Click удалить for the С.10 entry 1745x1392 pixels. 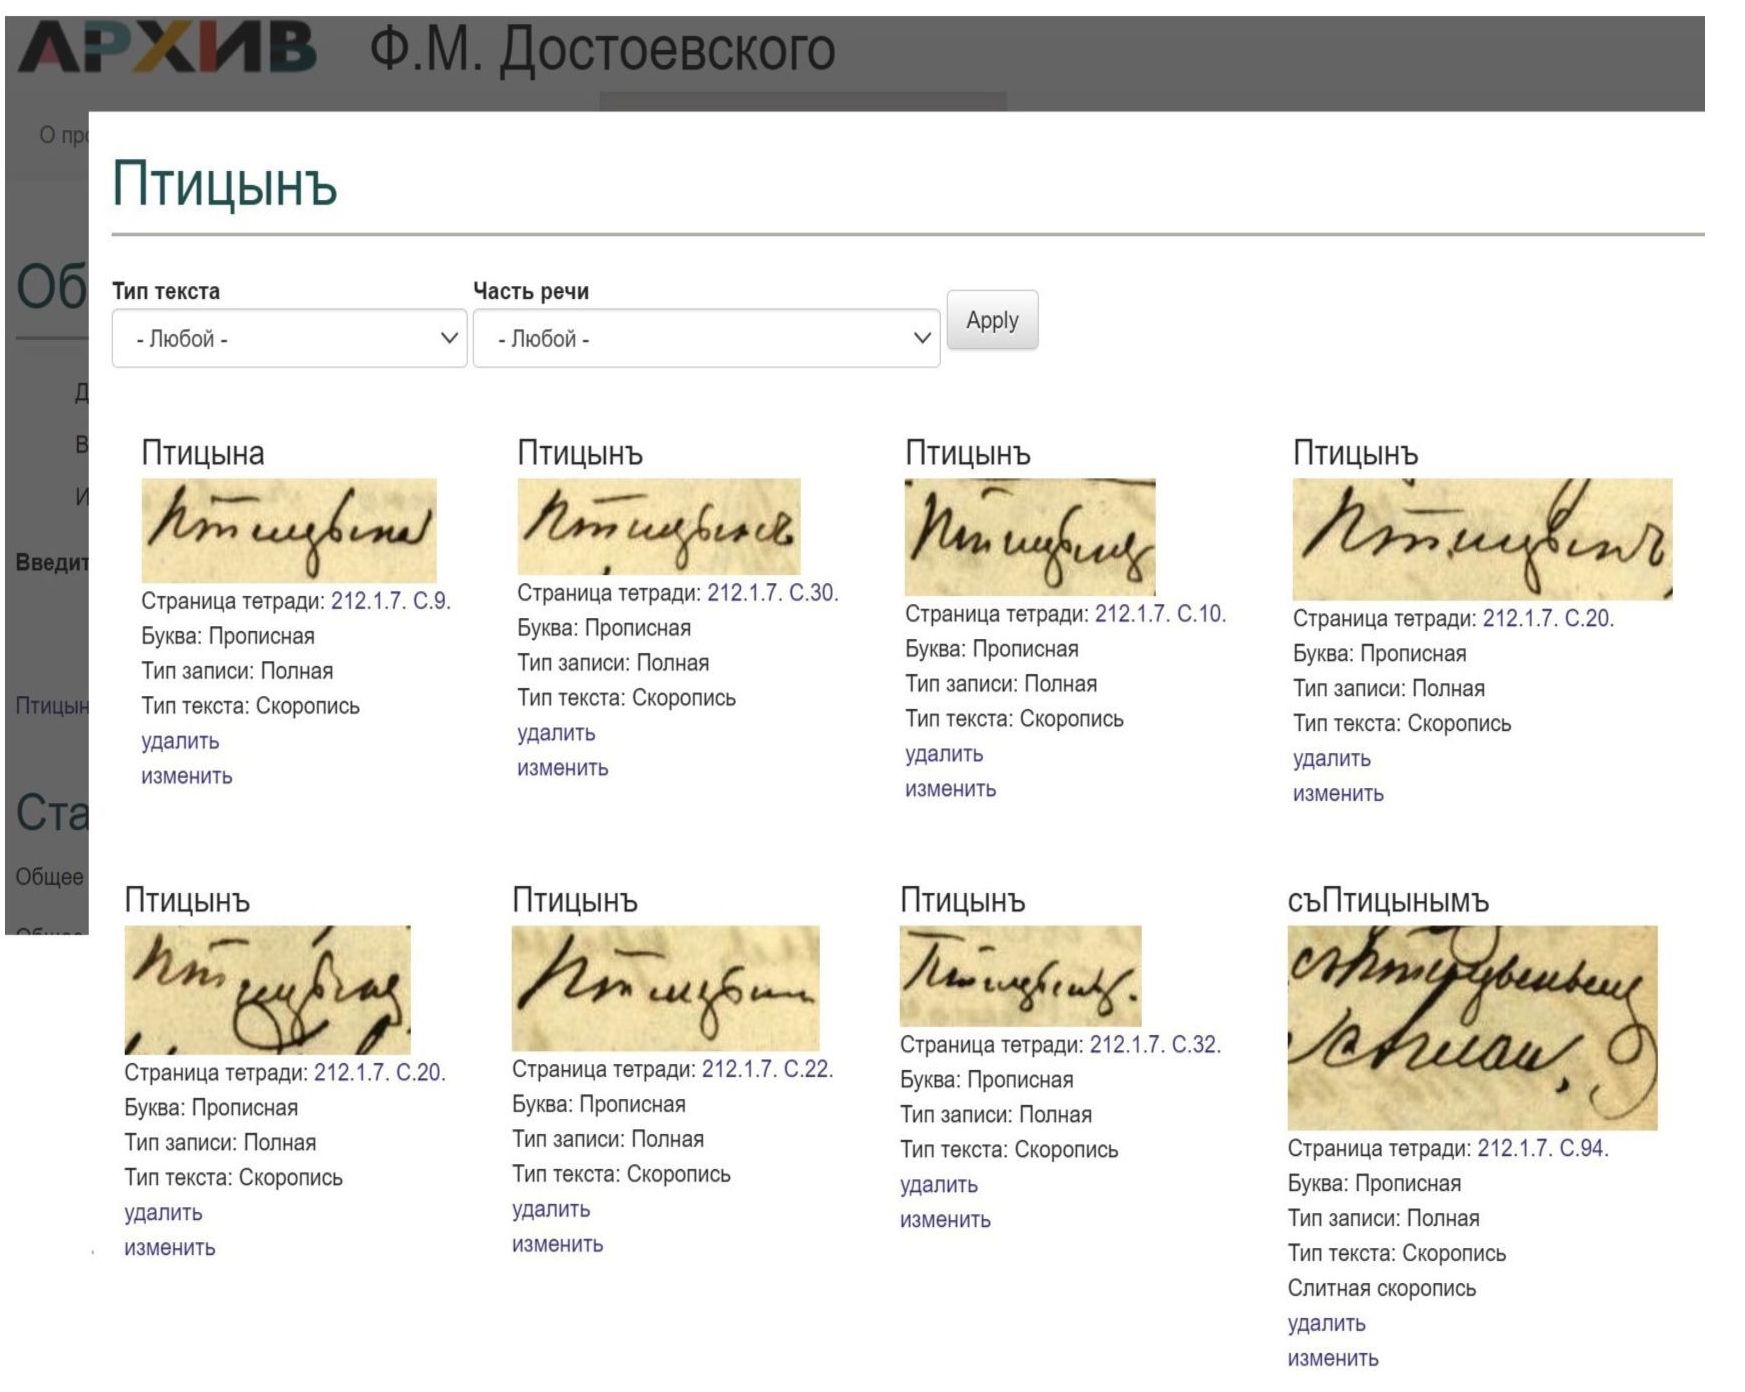click(x=944, y=754)
